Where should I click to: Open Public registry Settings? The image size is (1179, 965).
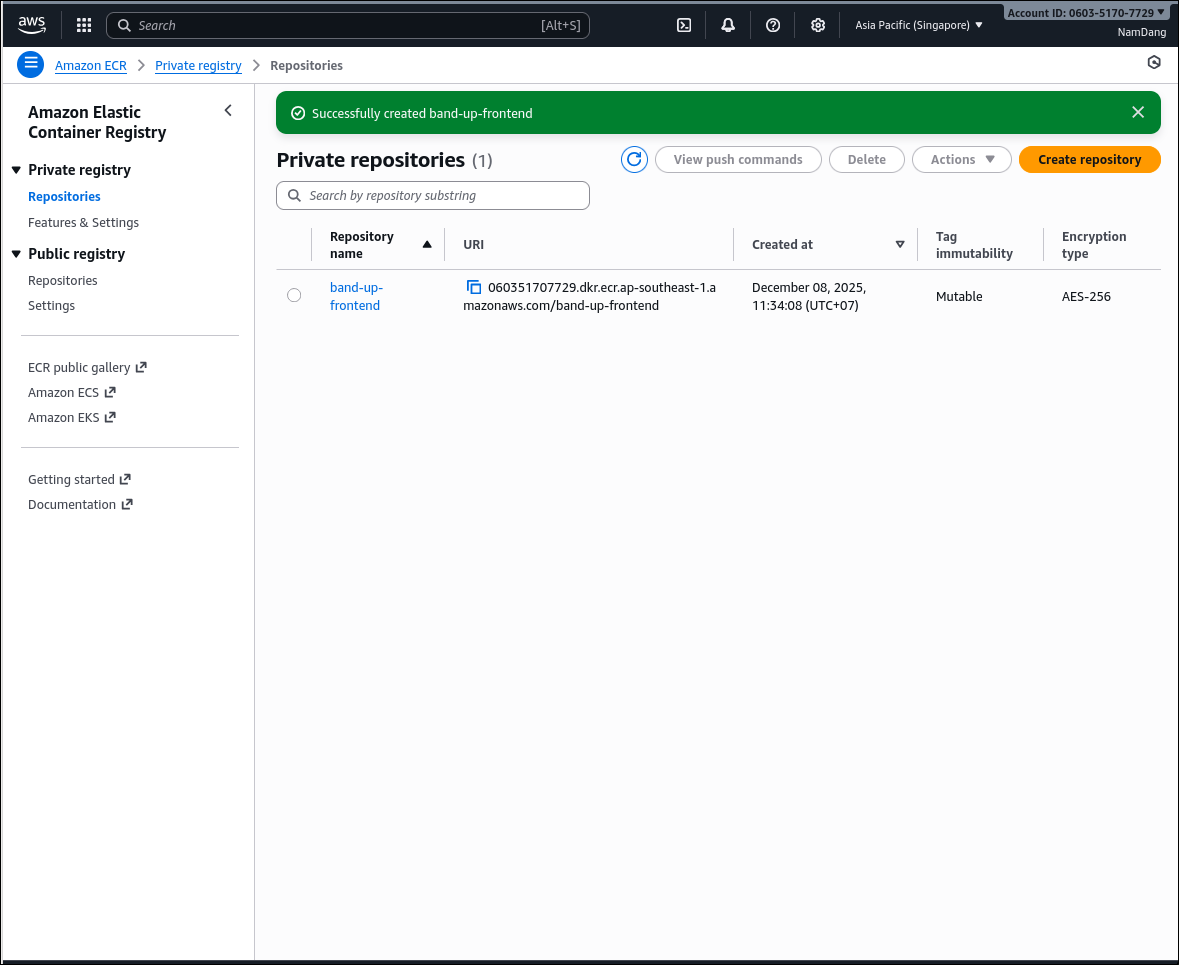pyautogui.click(x=51, y=305)
